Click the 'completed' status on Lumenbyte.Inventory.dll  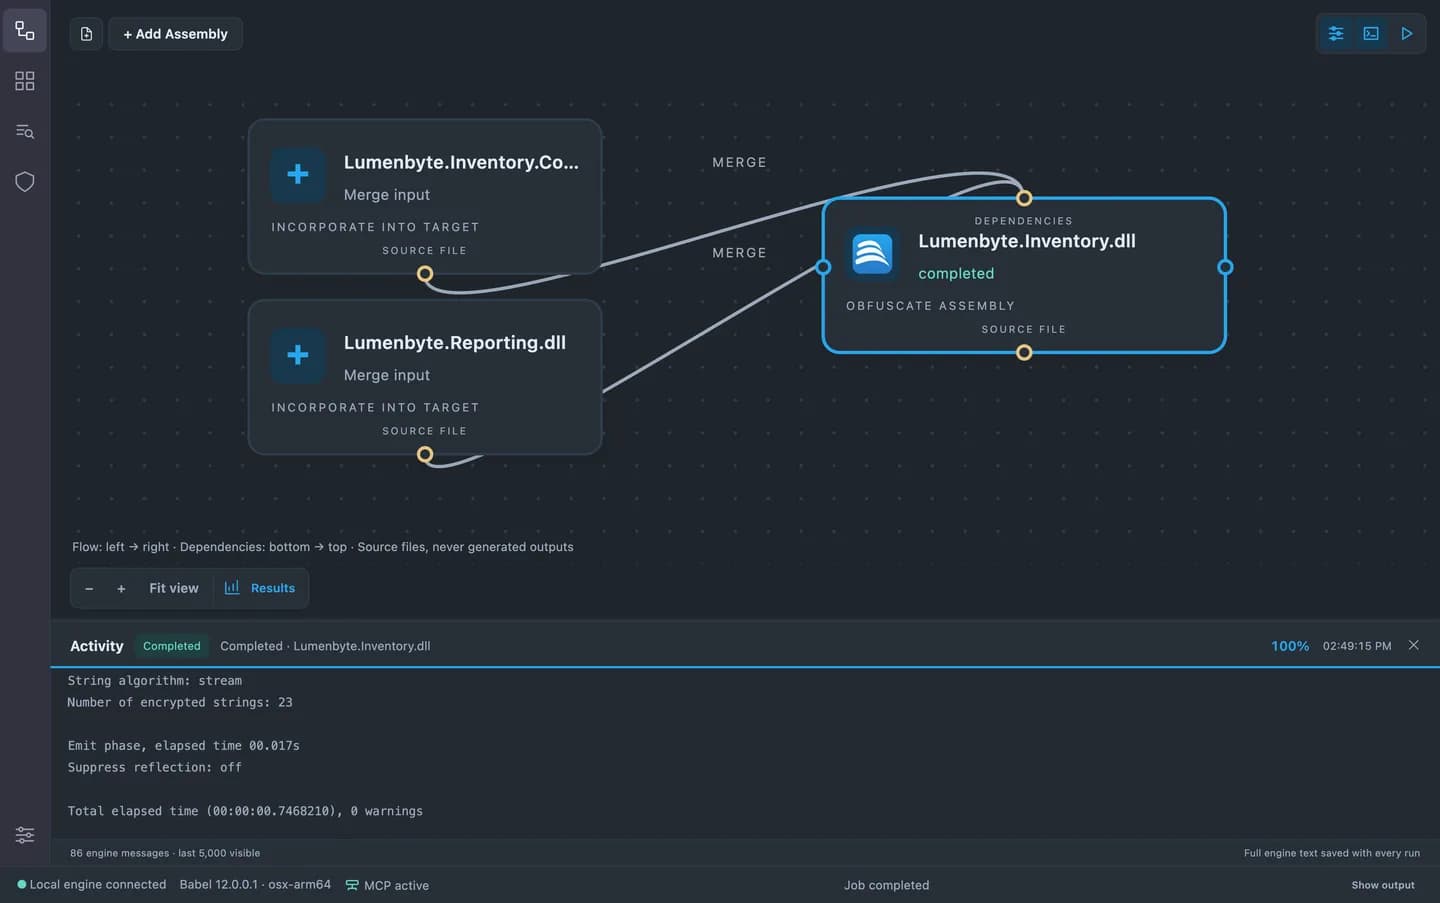tap(956, 273)
